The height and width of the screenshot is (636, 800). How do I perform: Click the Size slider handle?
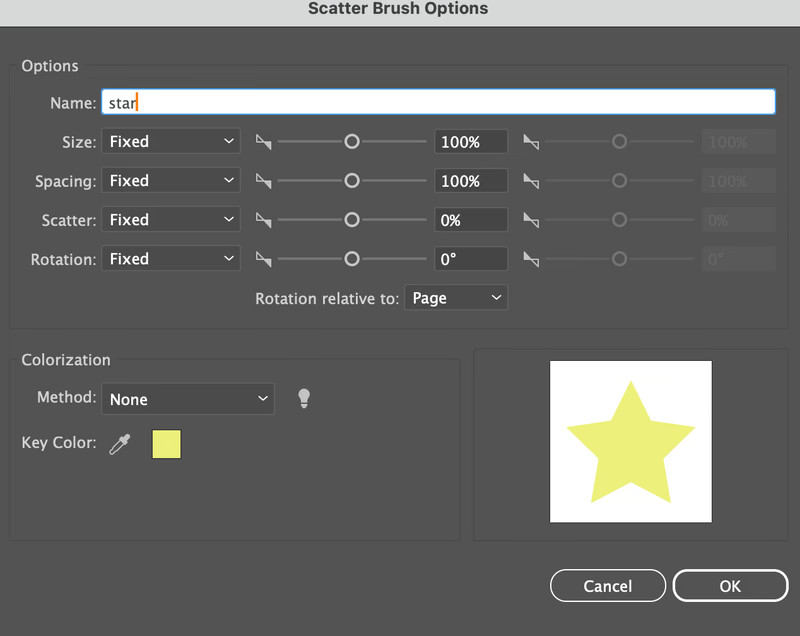(x=351, y=142)
